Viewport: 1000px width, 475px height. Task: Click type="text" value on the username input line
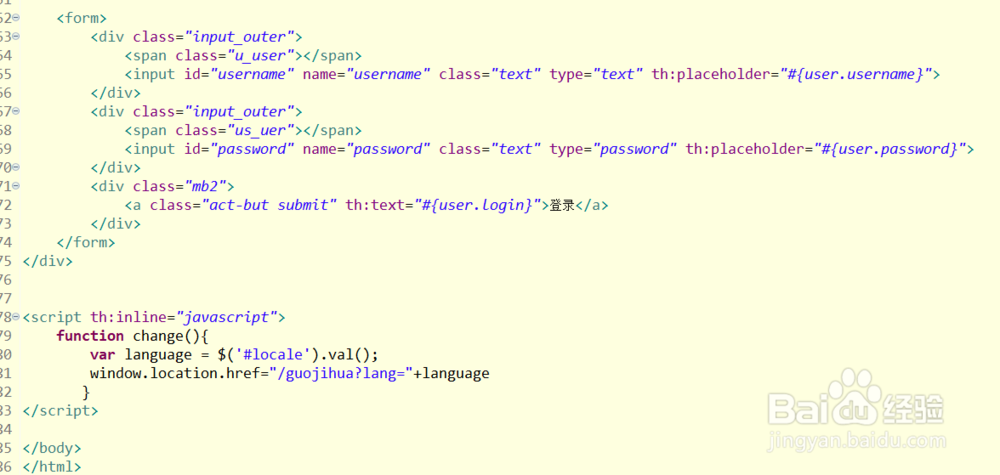[x=618, y=74]
